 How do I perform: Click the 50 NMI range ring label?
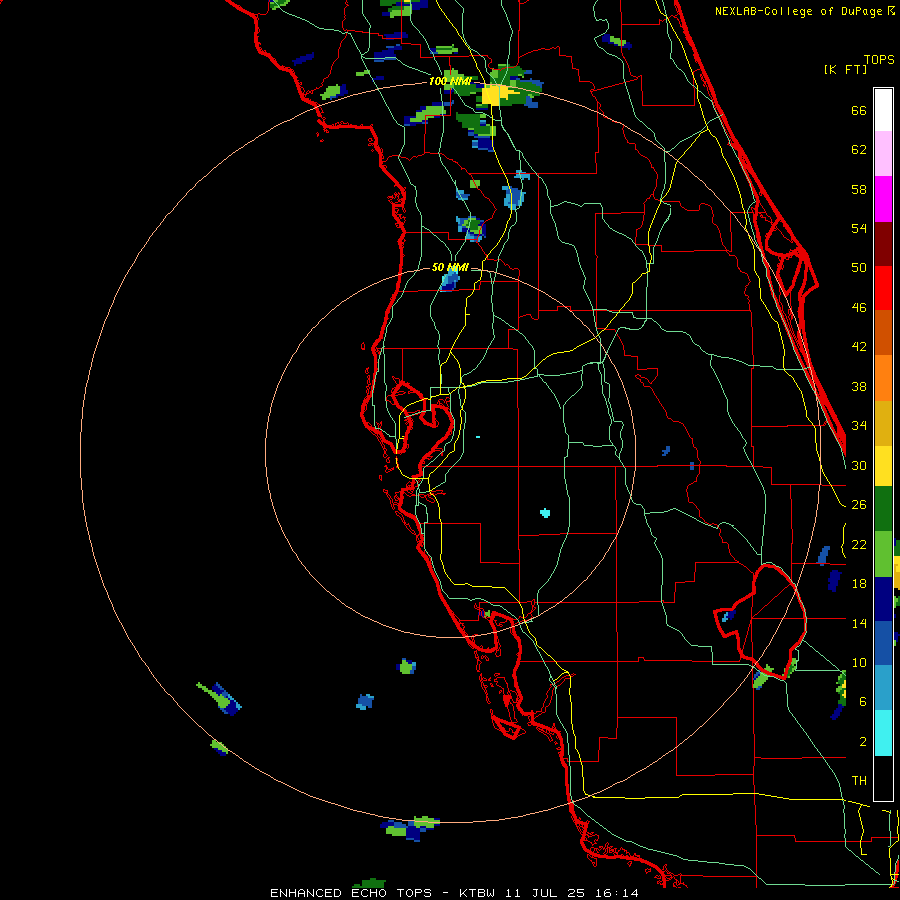click(x=450, y=267)
